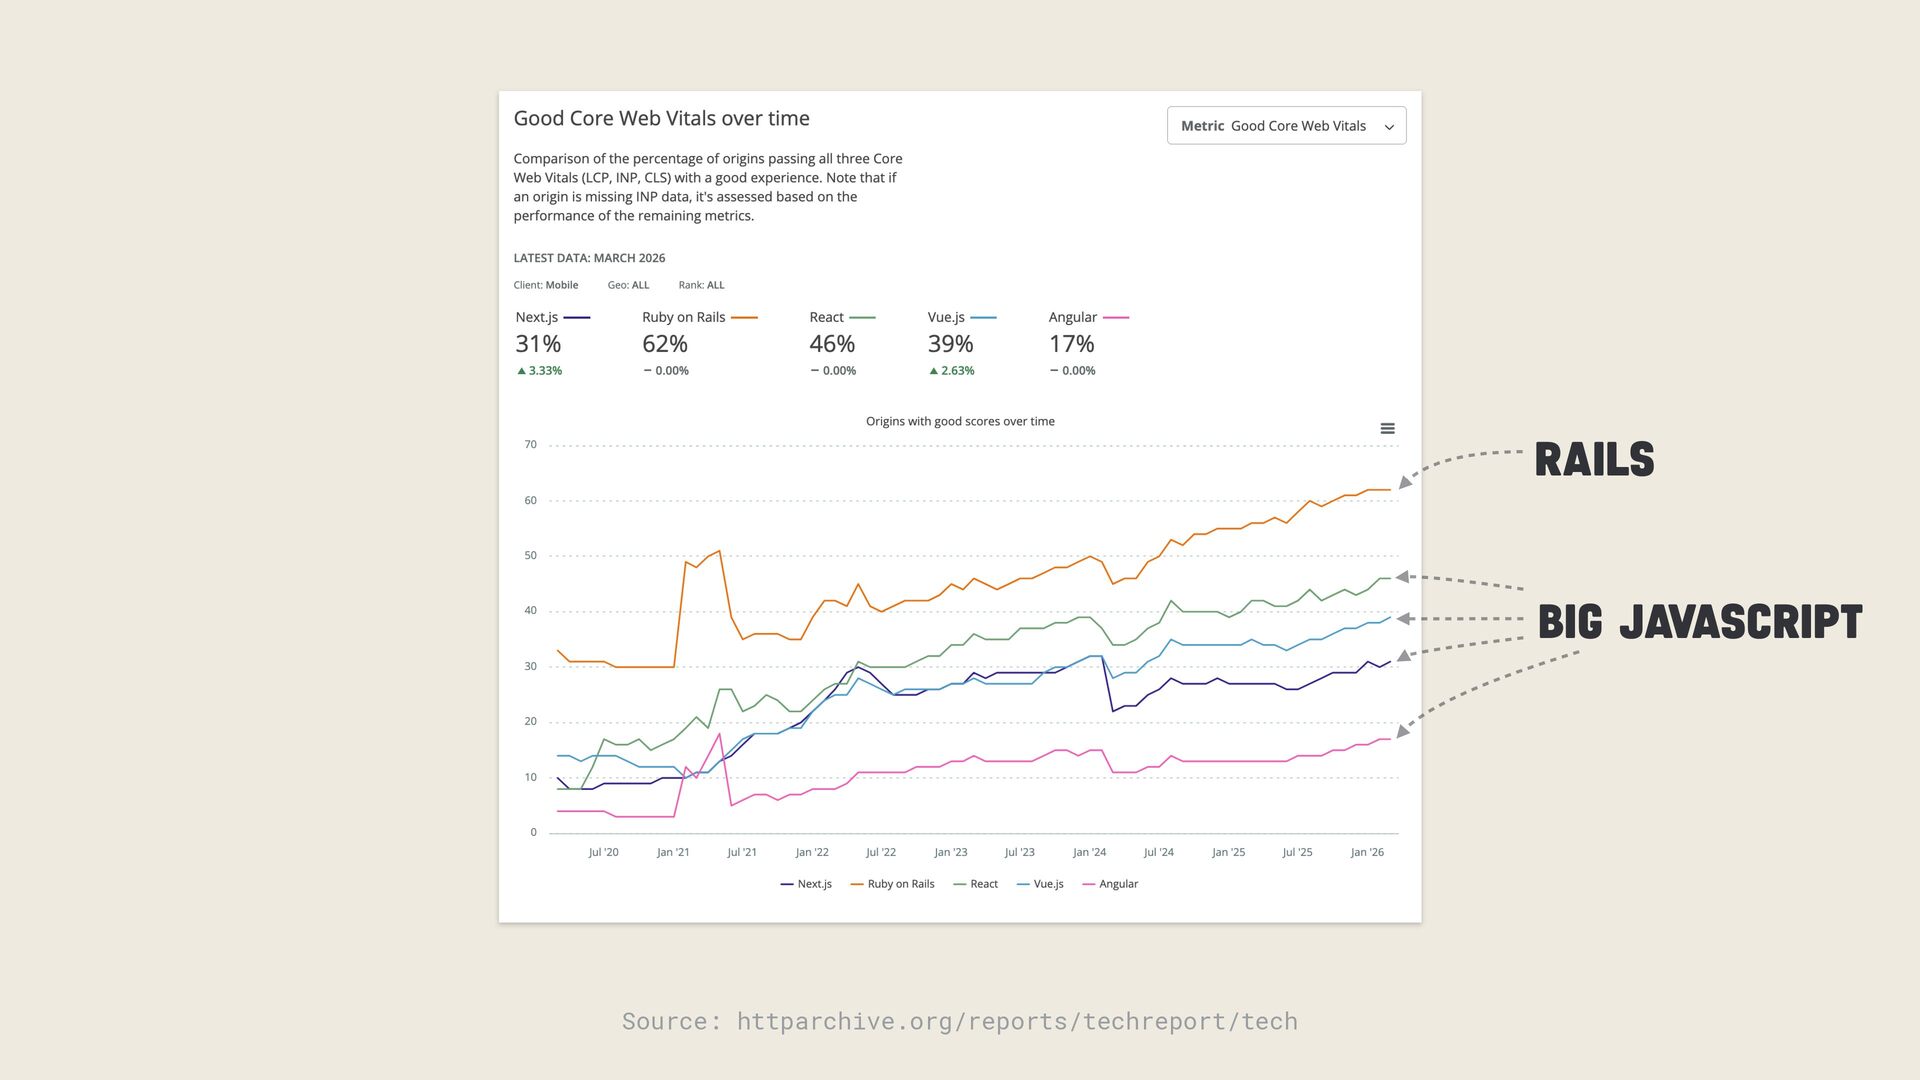This screenshot has height=1080, width=1920.
Task: Hide Angular series via bottom chart legend
Action: (1110, 884)
